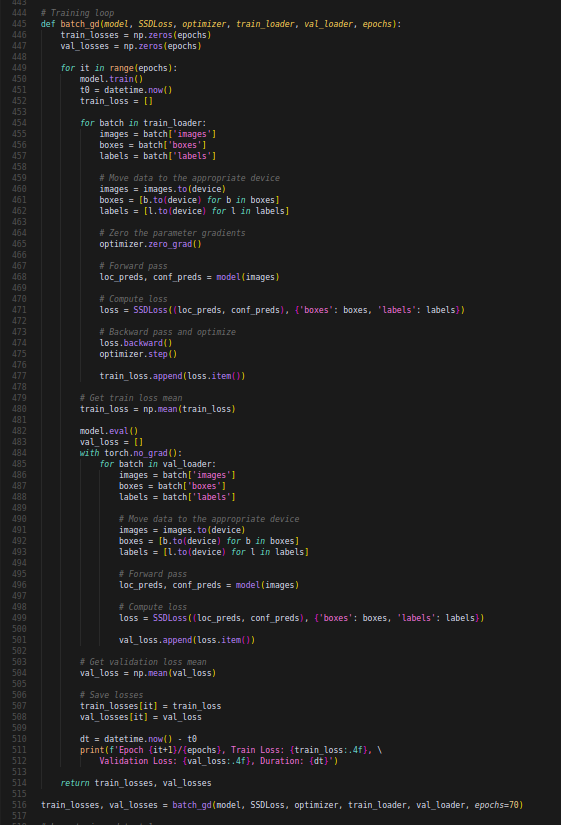
Task: Click '# Get validation loss mean' comment
Action: 143,662
